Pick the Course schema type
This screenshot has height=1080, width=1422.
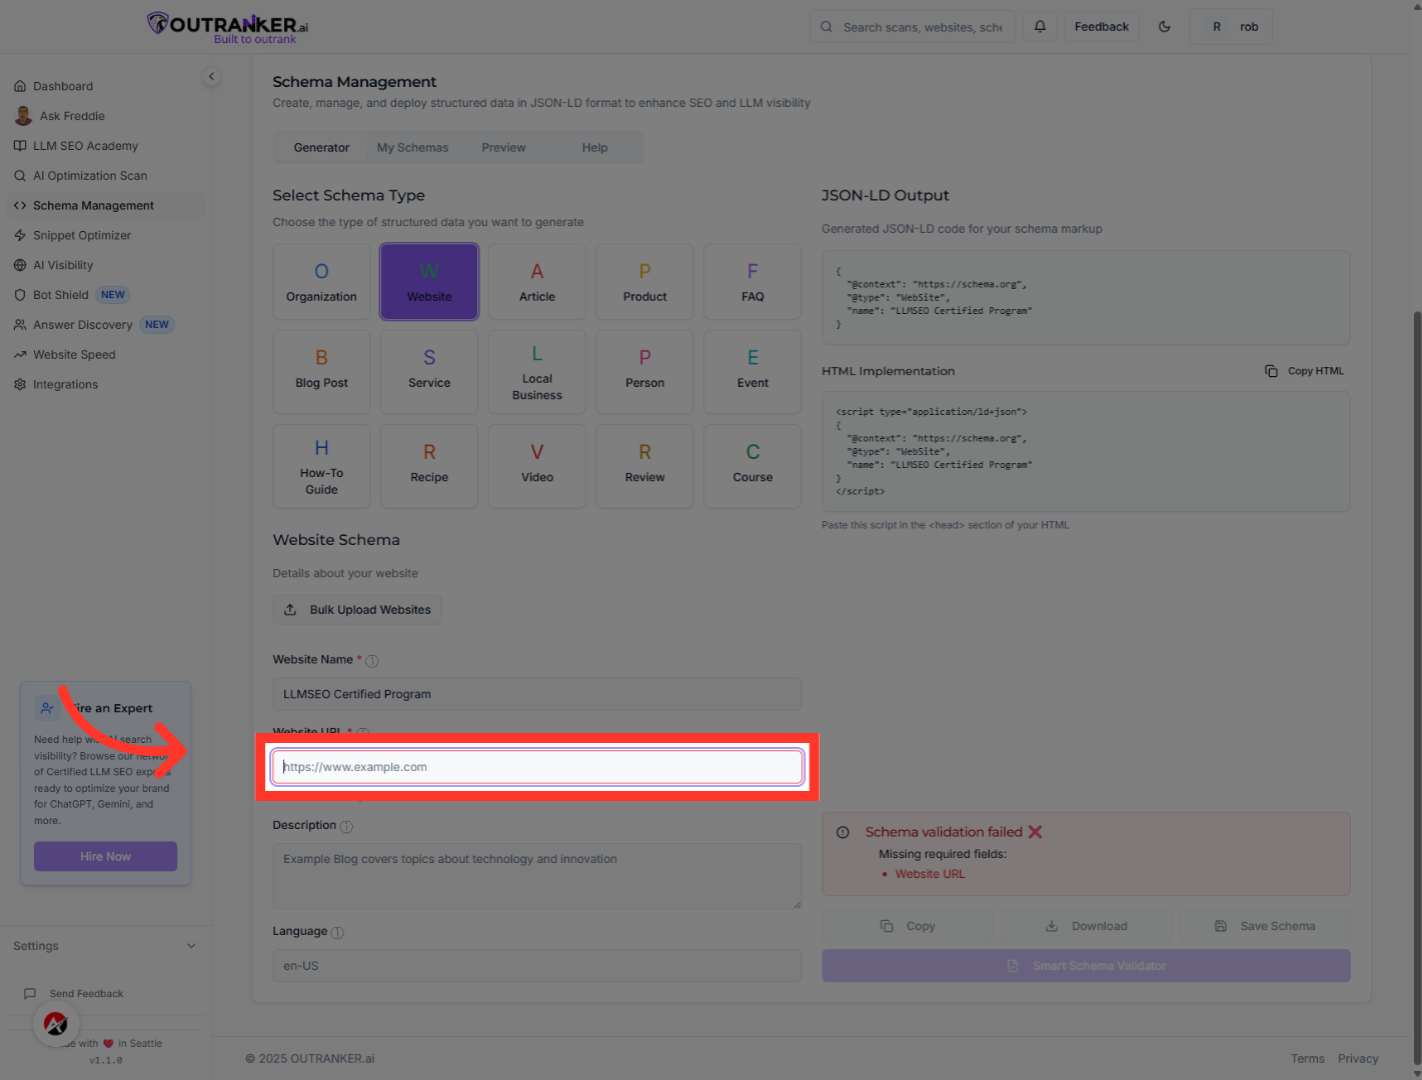click(x=753, y=466)
